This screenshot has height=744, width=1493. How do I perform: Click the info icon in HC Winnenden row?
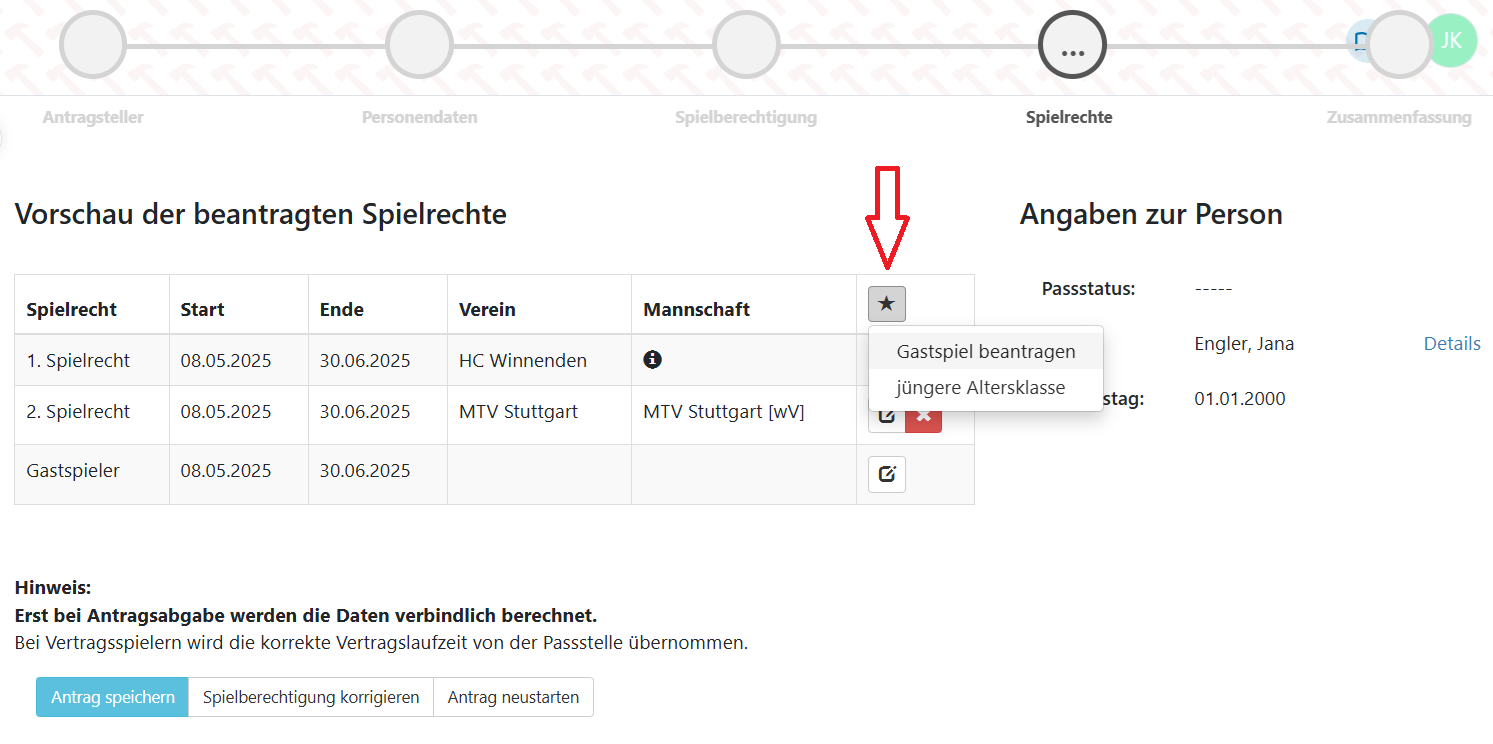pyautogui.click(x=652, y=360)
